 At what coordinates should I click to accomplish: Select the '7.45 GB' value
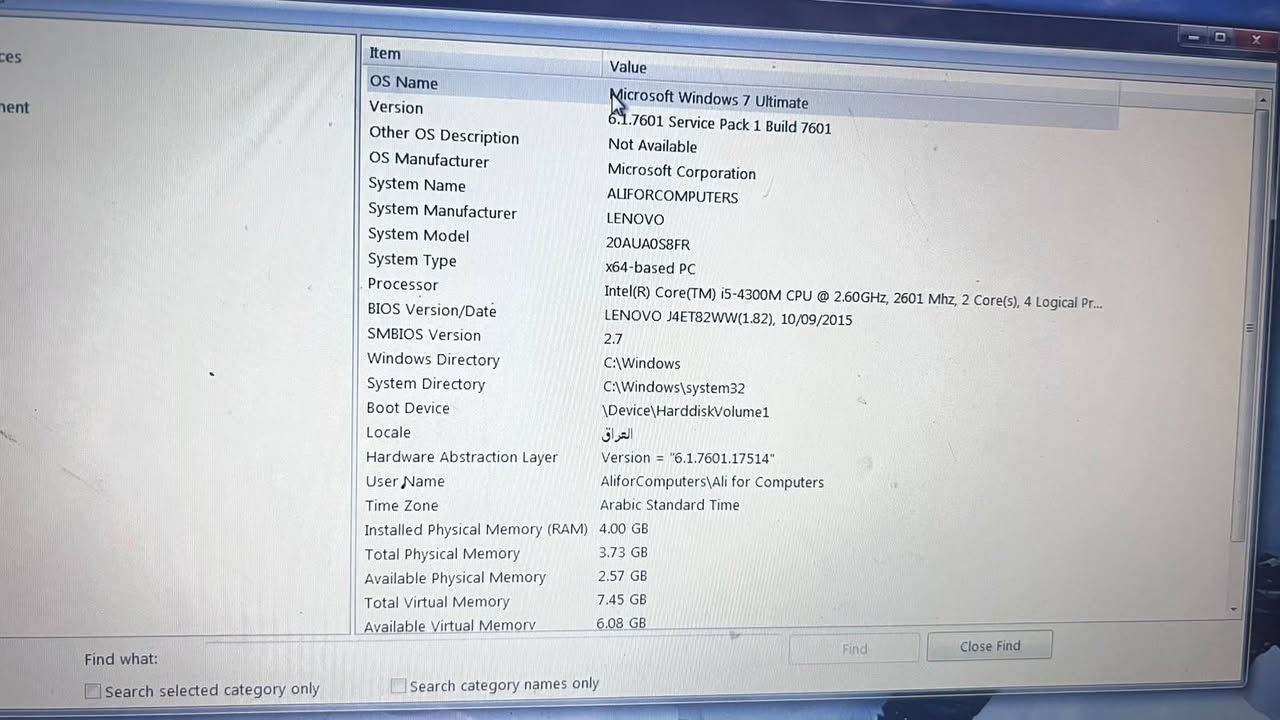622,600
